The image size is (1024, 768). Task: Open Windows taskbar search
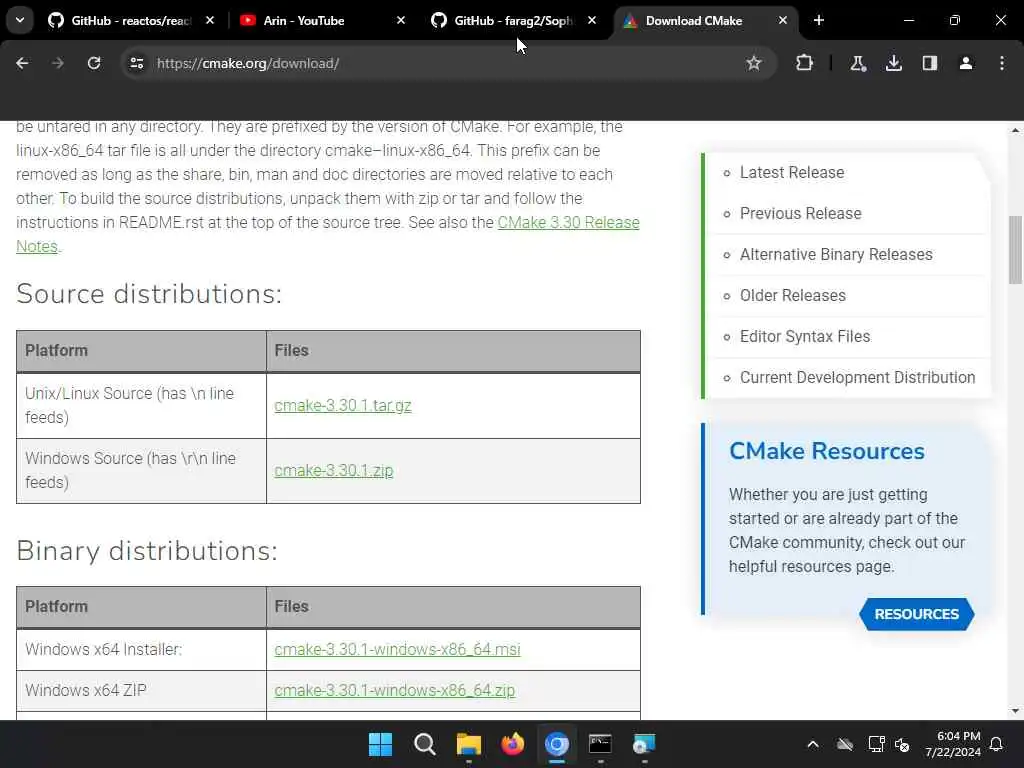coord(424,744)
